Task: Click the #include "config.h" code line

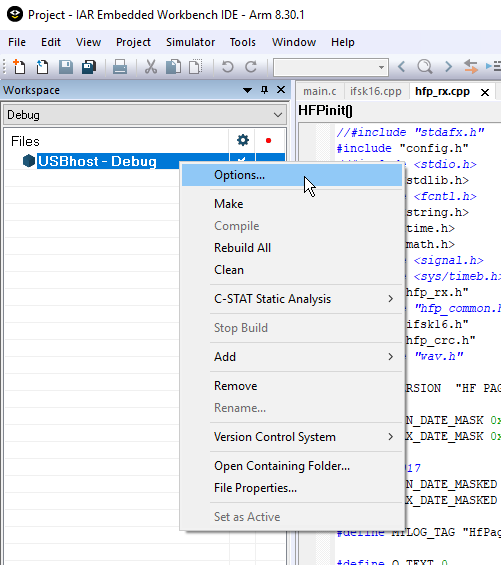Action: [x=402, y=148]
